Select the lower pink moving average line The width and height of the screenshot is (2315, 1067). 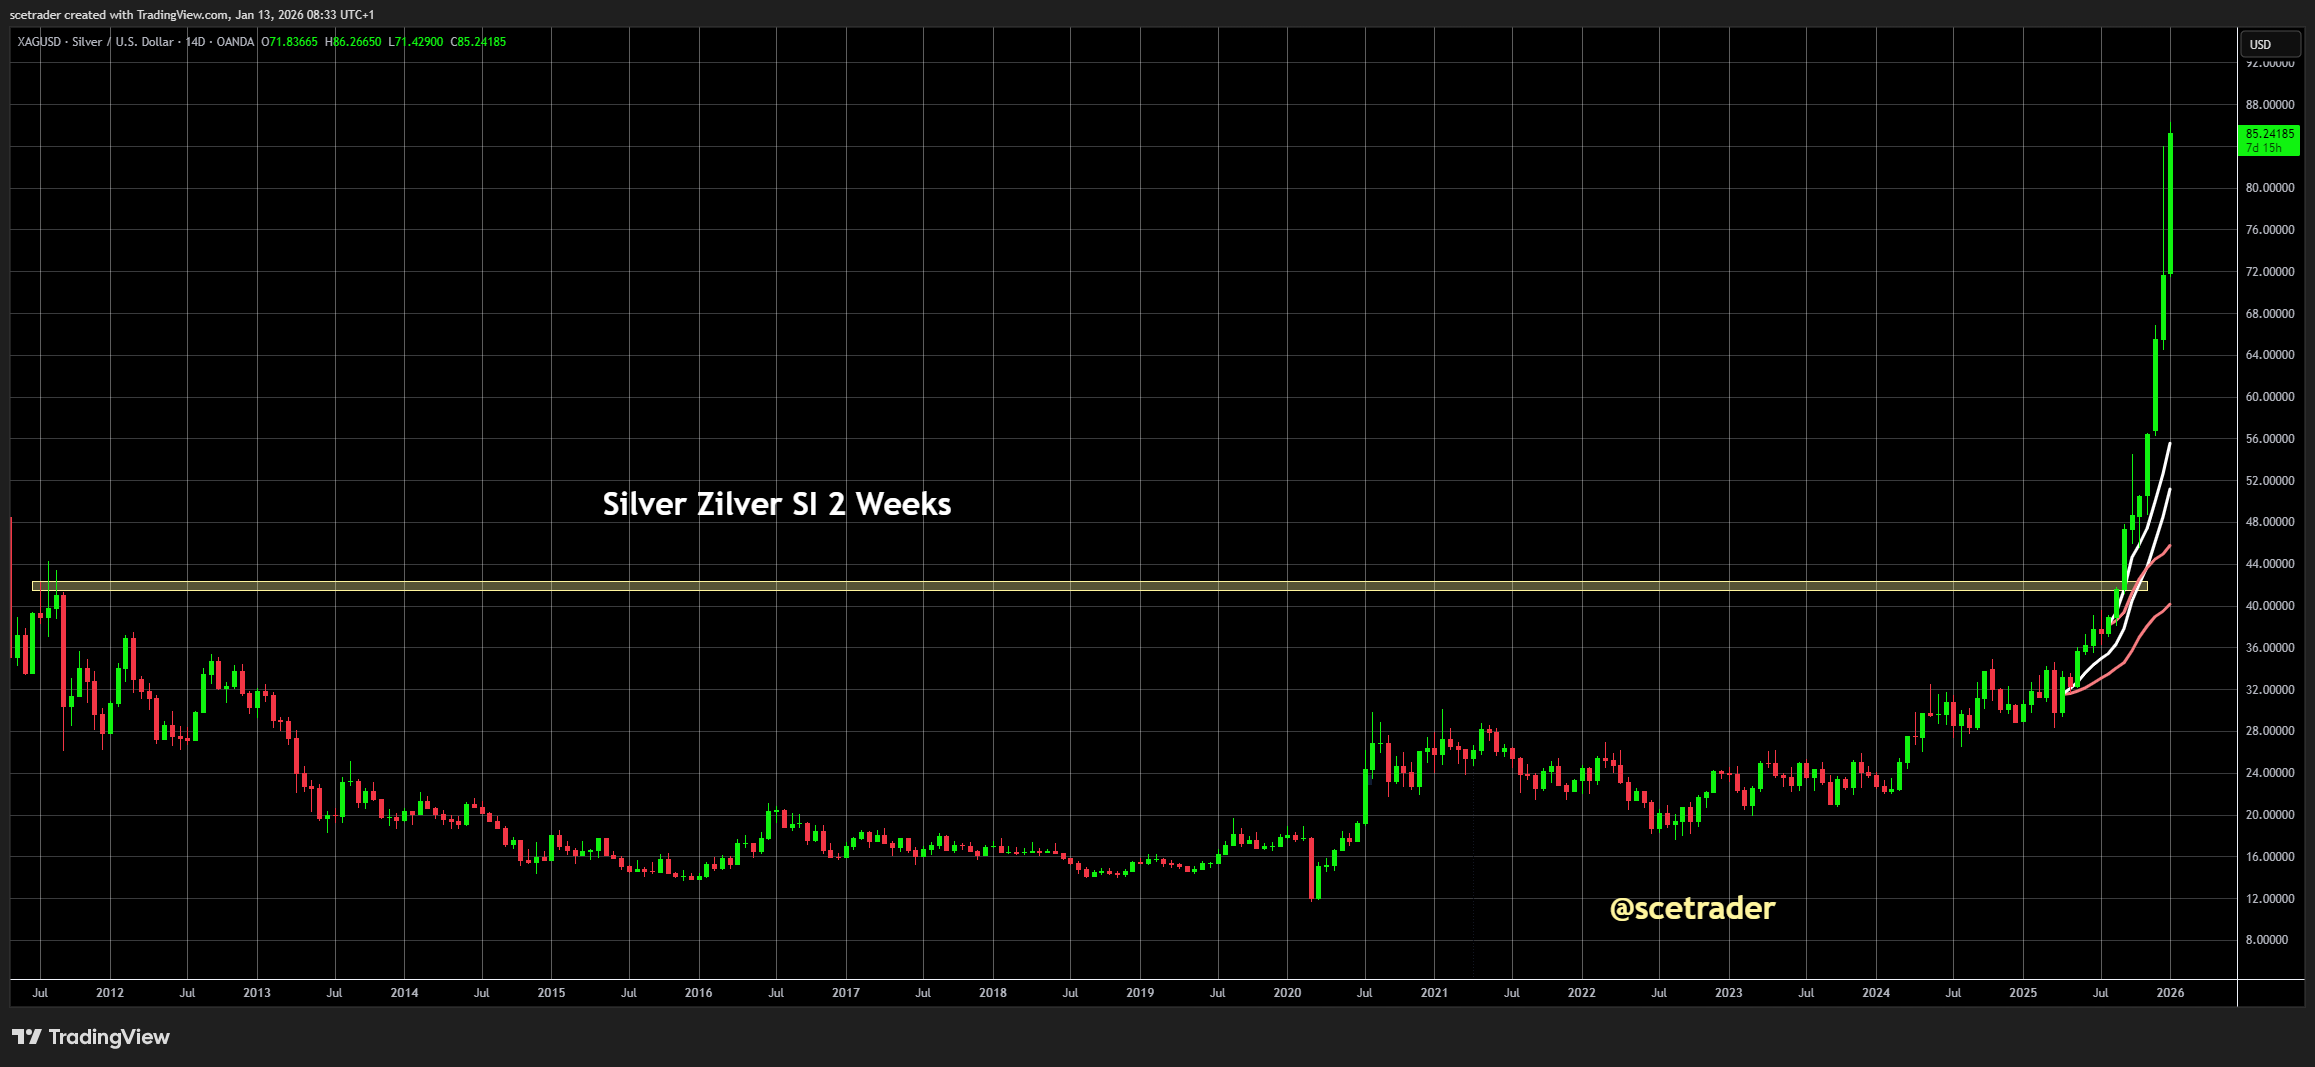pos(2150,621)
